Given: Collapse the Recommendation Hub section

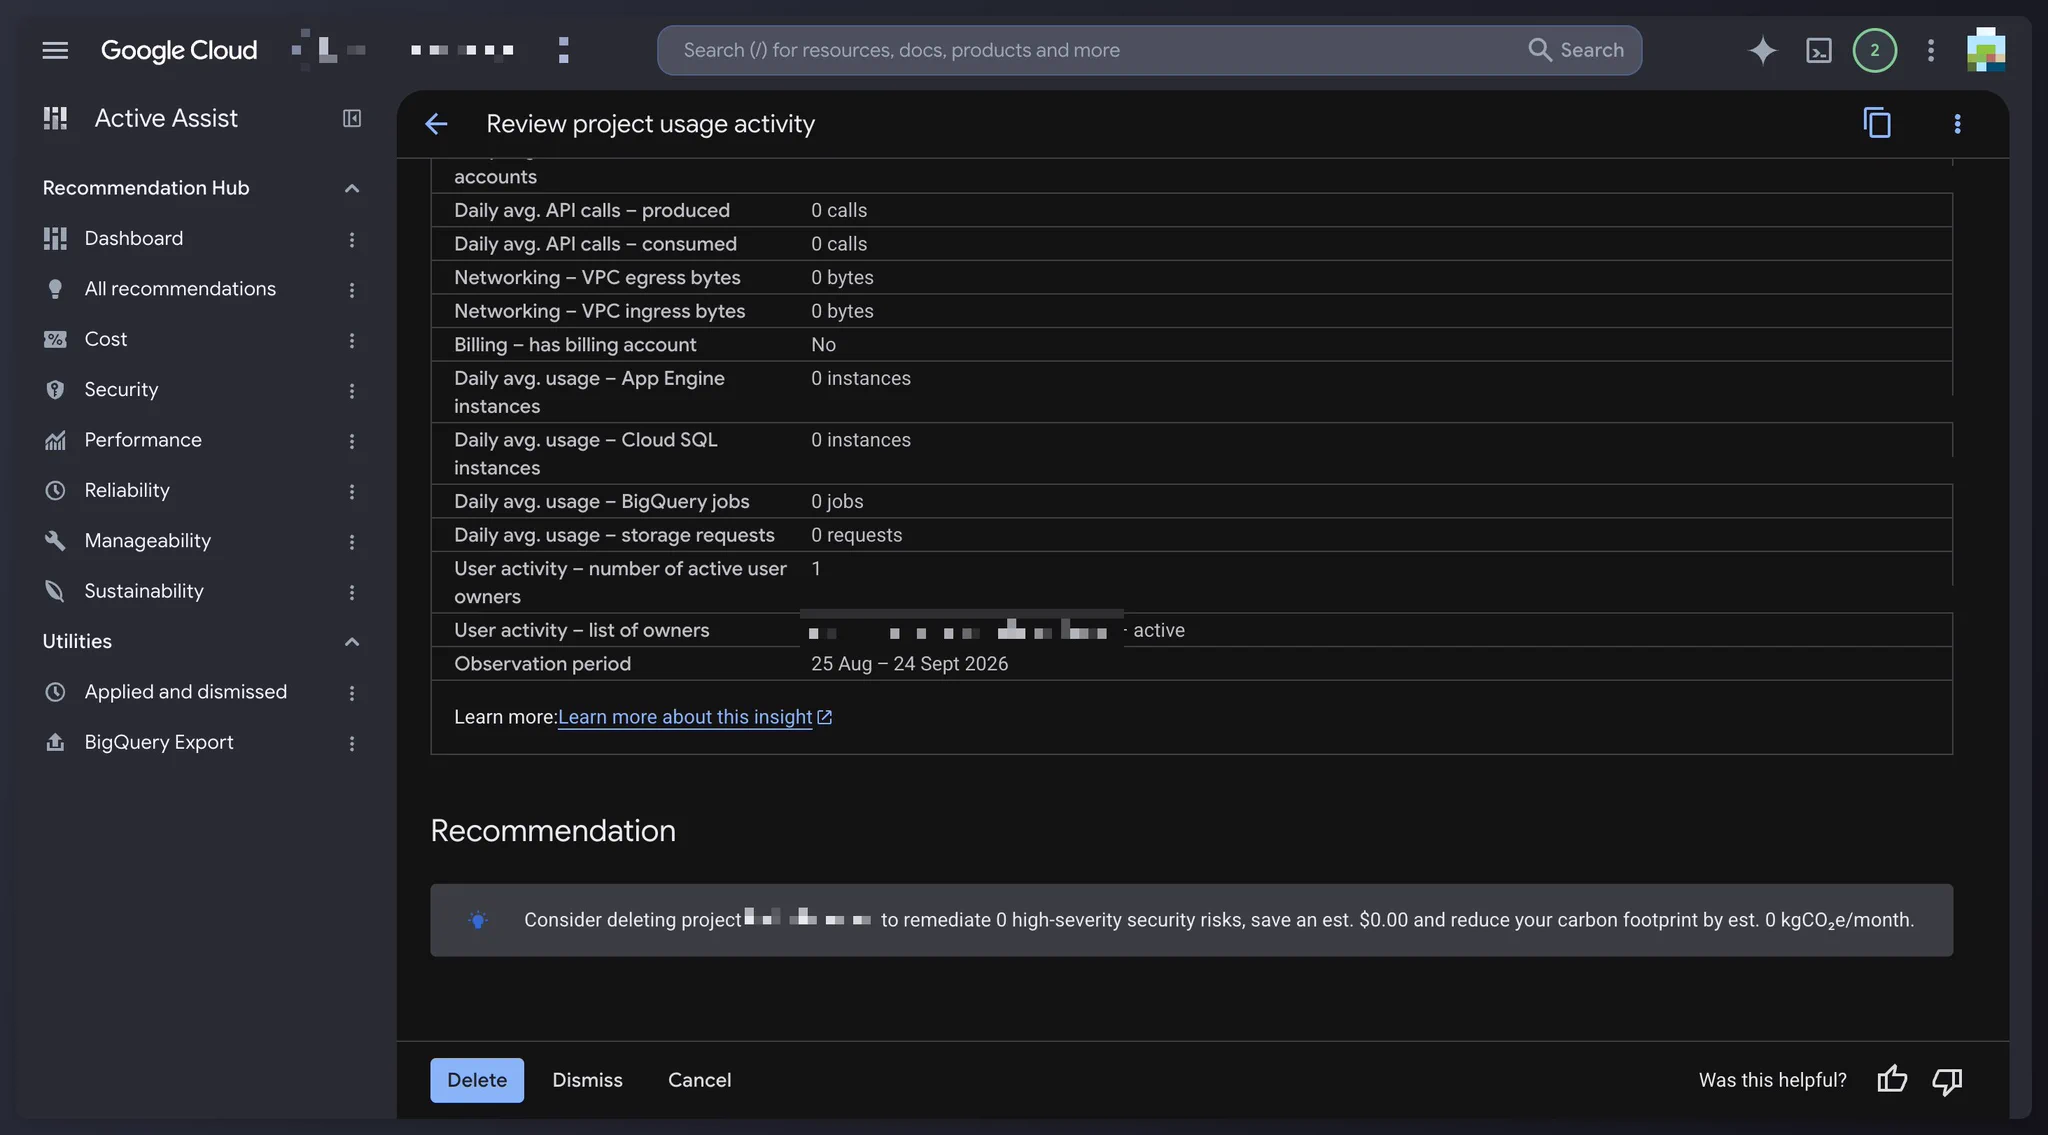Looking at the screenshot, I should click(x=351, y=188).
